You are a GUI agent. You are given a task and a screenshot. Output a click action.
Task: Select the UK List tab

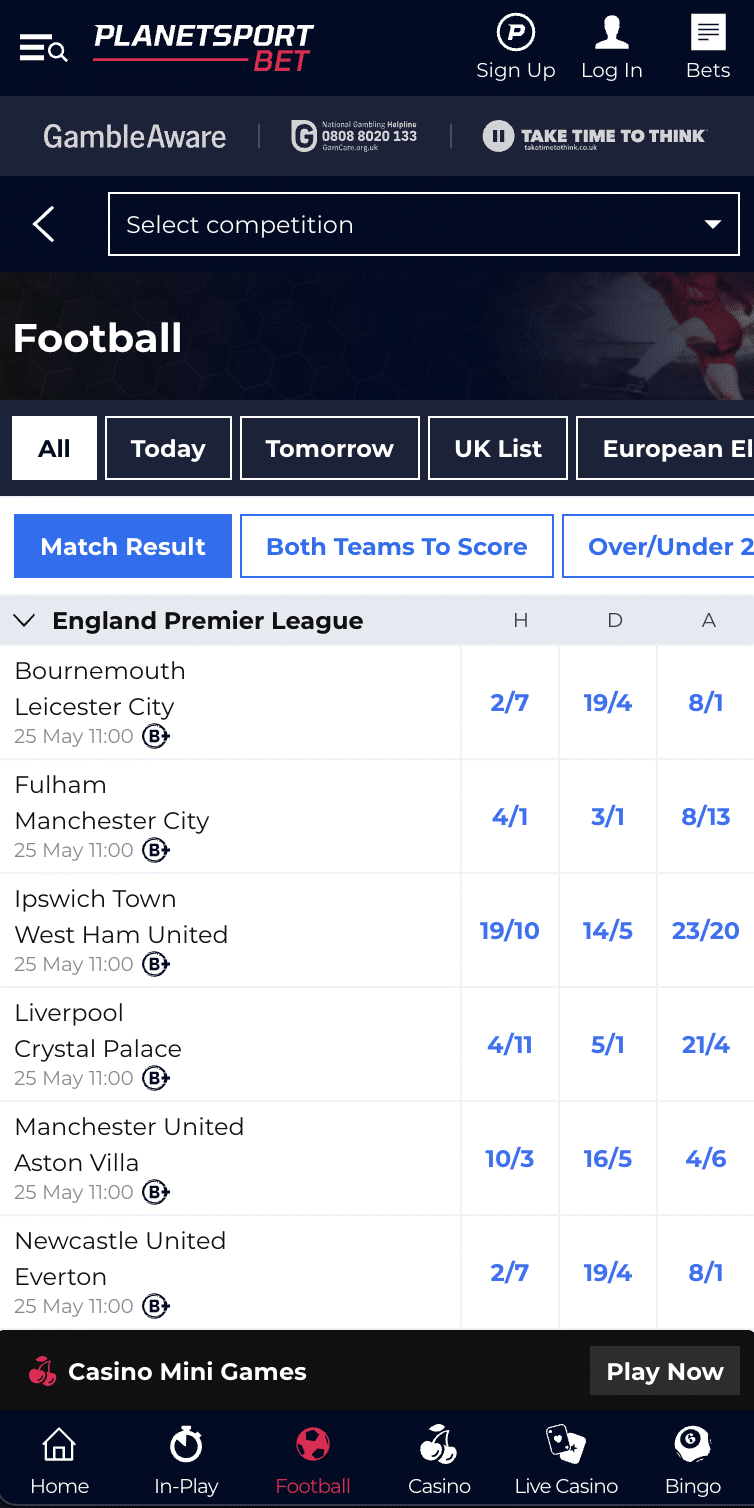click(497, 447)
